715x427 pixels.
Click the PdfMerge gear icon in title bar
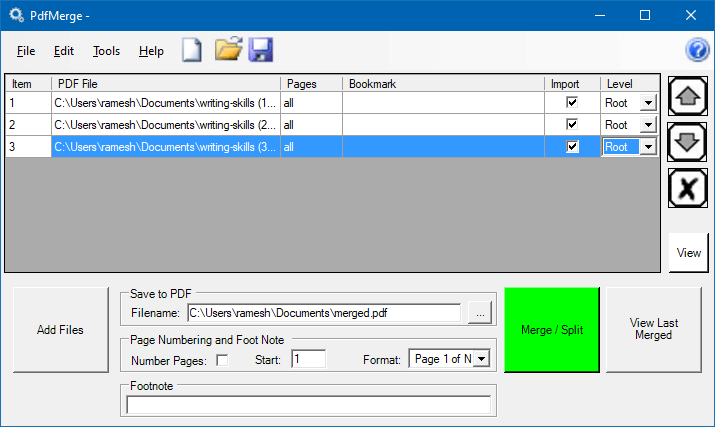point(16,15)
